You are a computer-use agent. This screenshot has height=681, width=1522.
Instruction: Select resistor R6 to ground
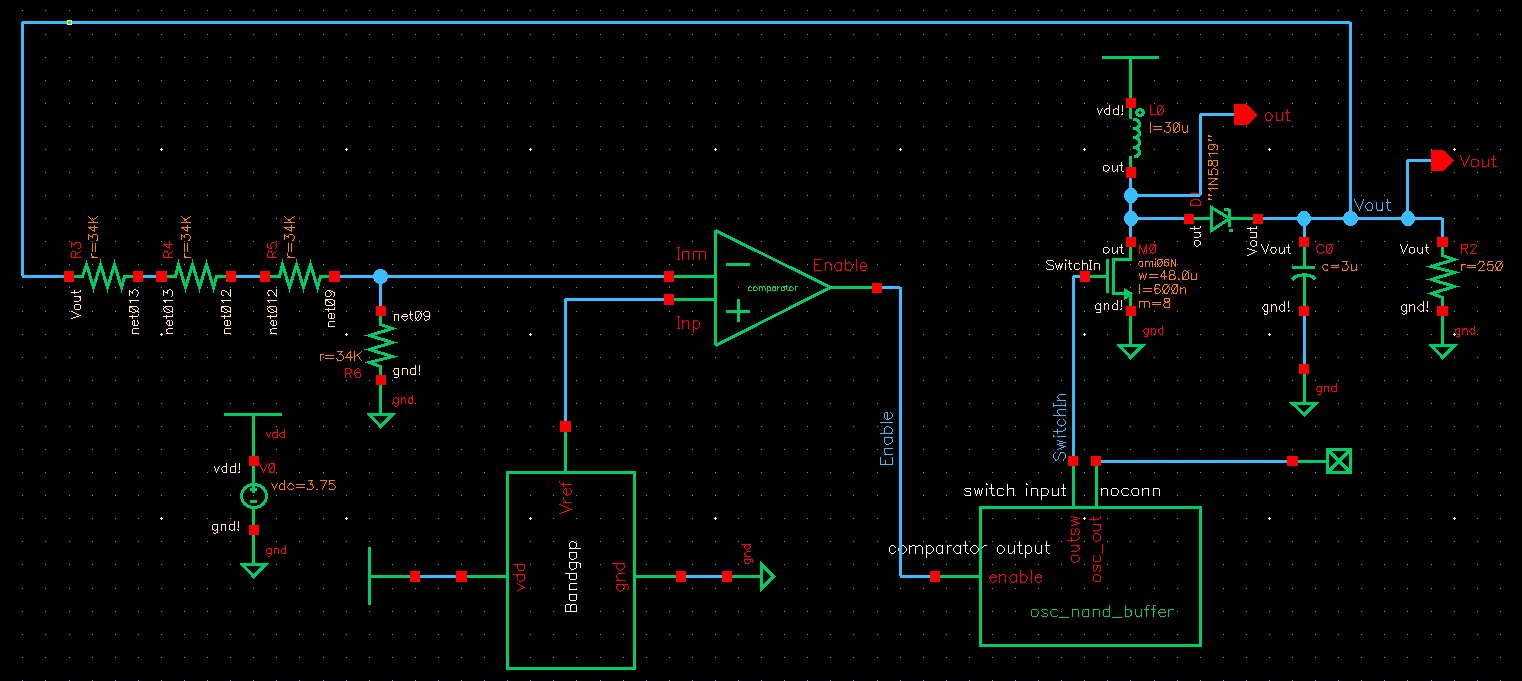[380, 346]
